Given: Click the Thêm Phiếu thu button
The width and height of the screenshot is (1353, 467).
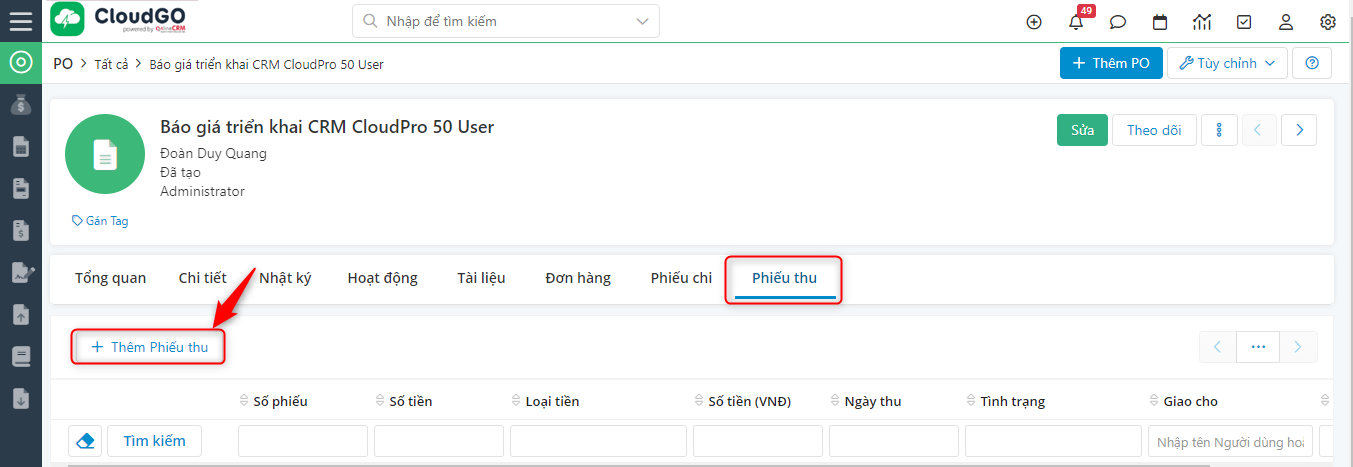Looking at the screenshot, I should 149,347.
